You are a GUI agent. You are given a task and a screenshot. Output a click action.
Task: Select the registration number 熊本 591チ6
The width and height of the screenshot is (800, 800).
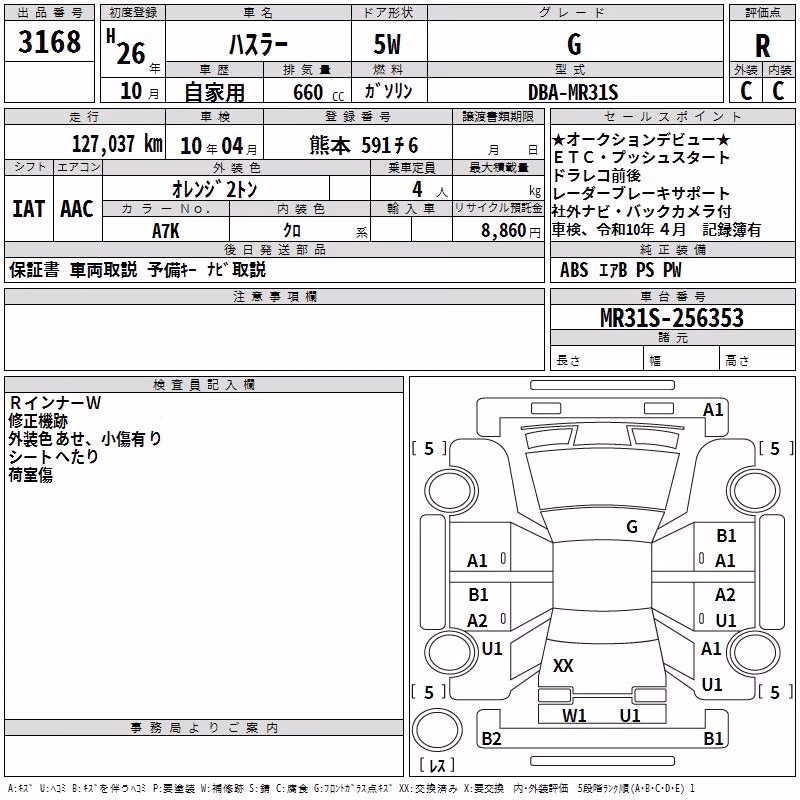click(364, 146)
